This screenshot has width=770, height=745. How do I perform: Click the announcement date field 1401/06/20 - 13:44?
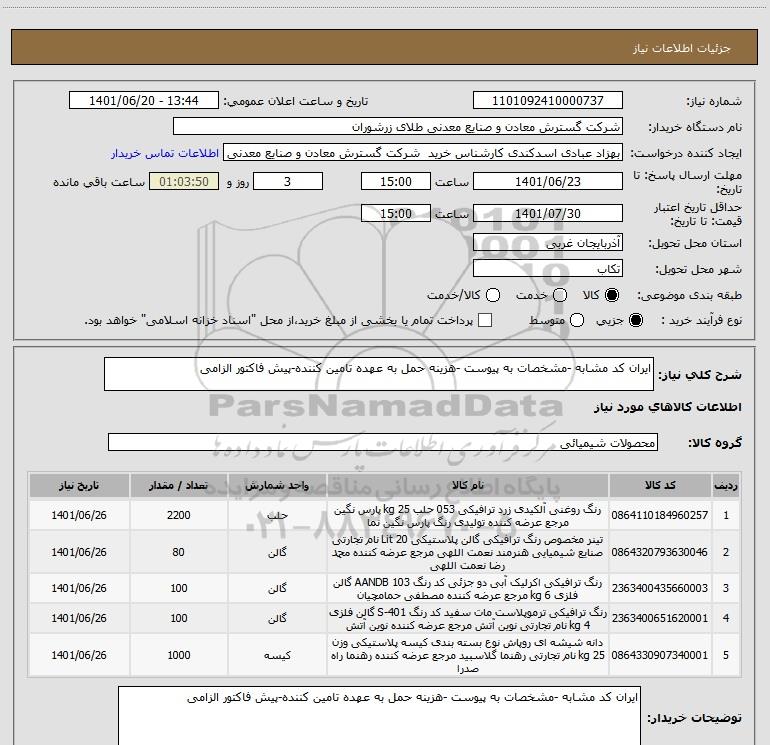pyautogui.click(x=144, y=100)
